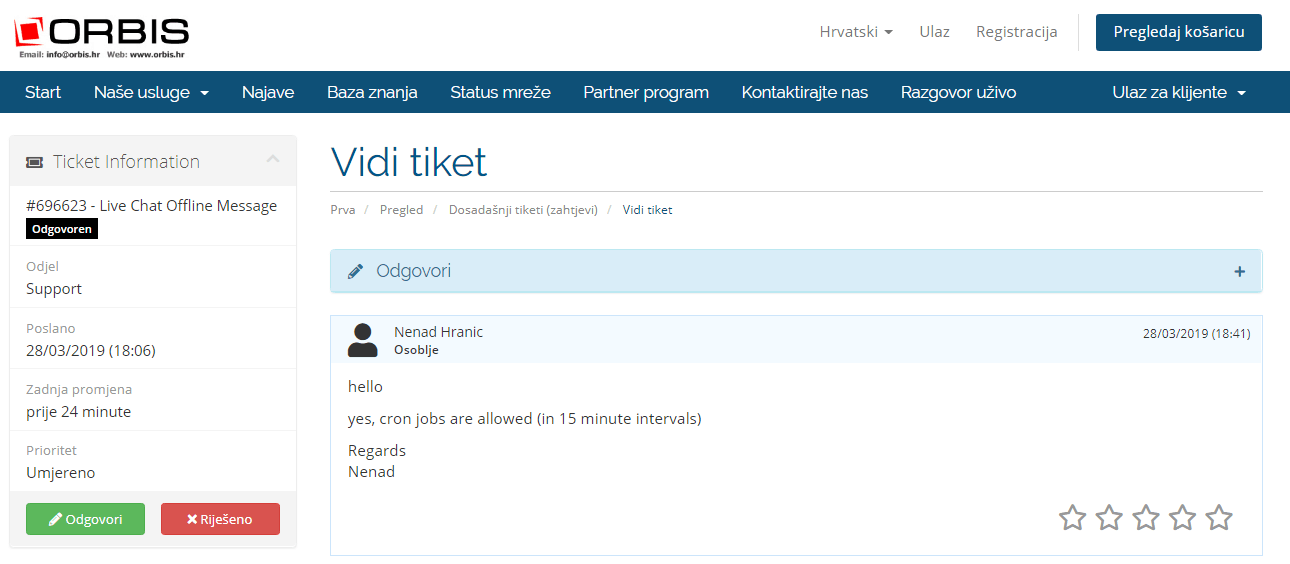Rate reply with first star
Screen dimensions: 1290x564
click(1072, 518)
